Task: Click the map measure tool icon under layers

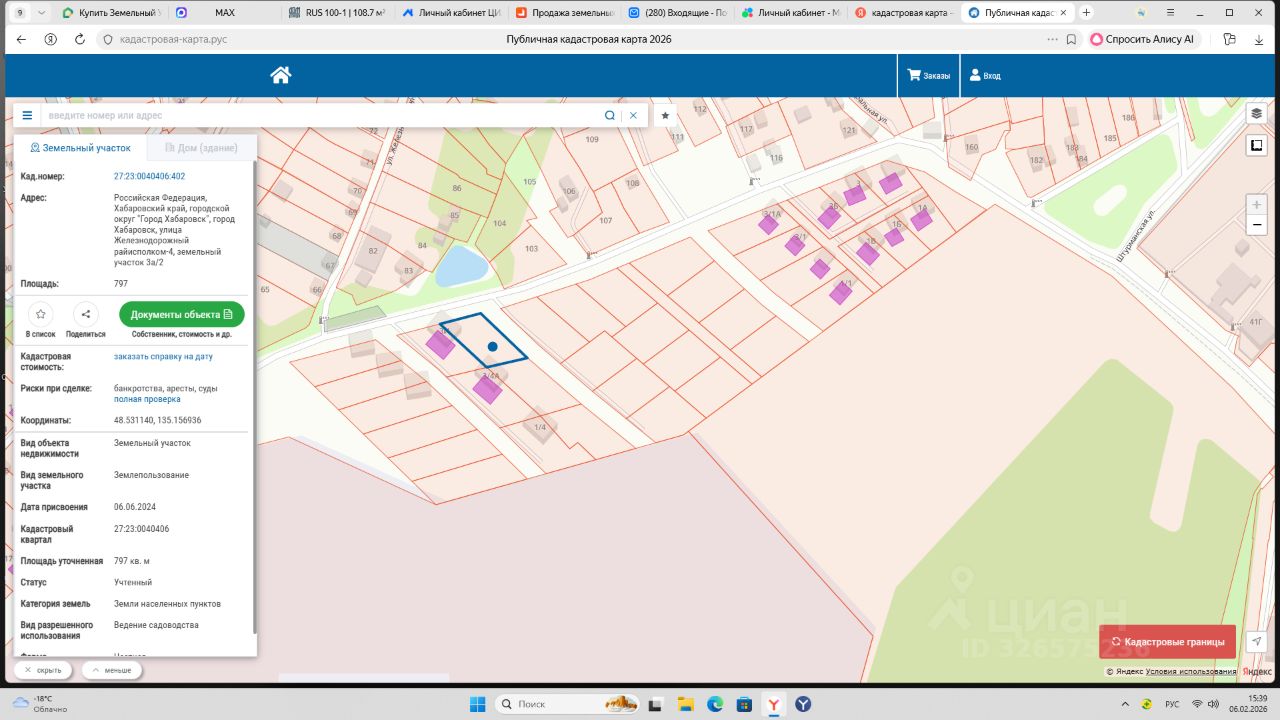Action: pyautogui.click(x=1257, y=145)
